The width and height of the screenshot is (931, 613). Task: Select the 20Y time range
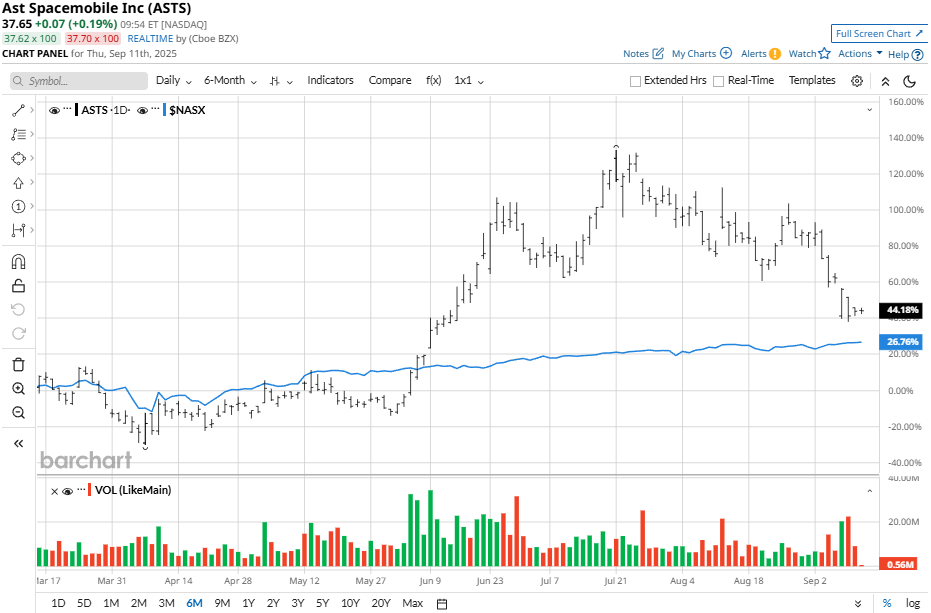pos(381,603)
